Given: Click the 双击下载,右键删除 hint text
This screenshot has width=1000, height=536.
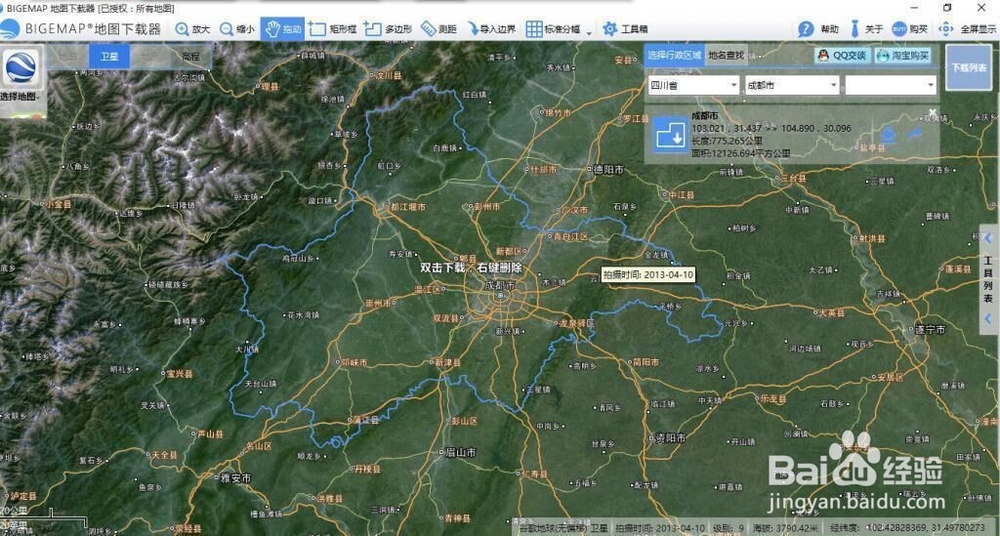Looking at the screenshot, I should click(x=471, y=268).
